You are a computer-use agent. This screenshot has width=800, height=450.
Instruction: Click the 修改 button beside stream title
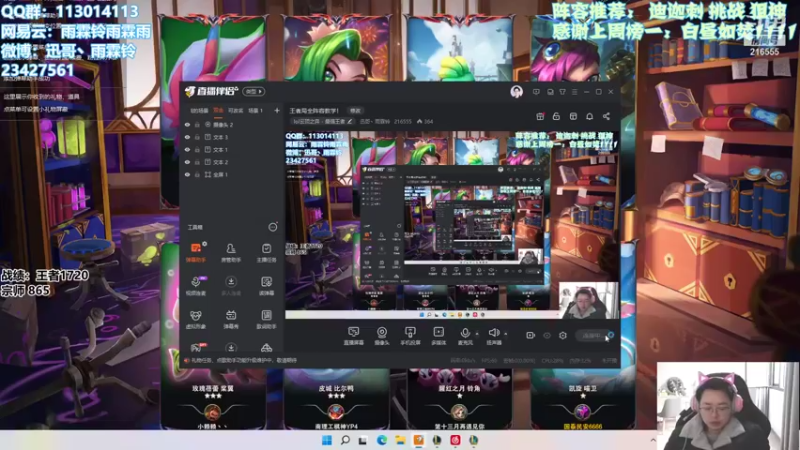(355, 111)
